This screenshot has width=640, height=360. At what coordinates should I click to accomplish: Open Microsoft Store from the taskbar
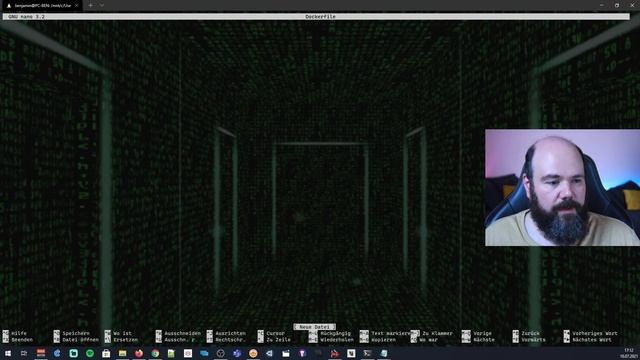coord(106,353)
